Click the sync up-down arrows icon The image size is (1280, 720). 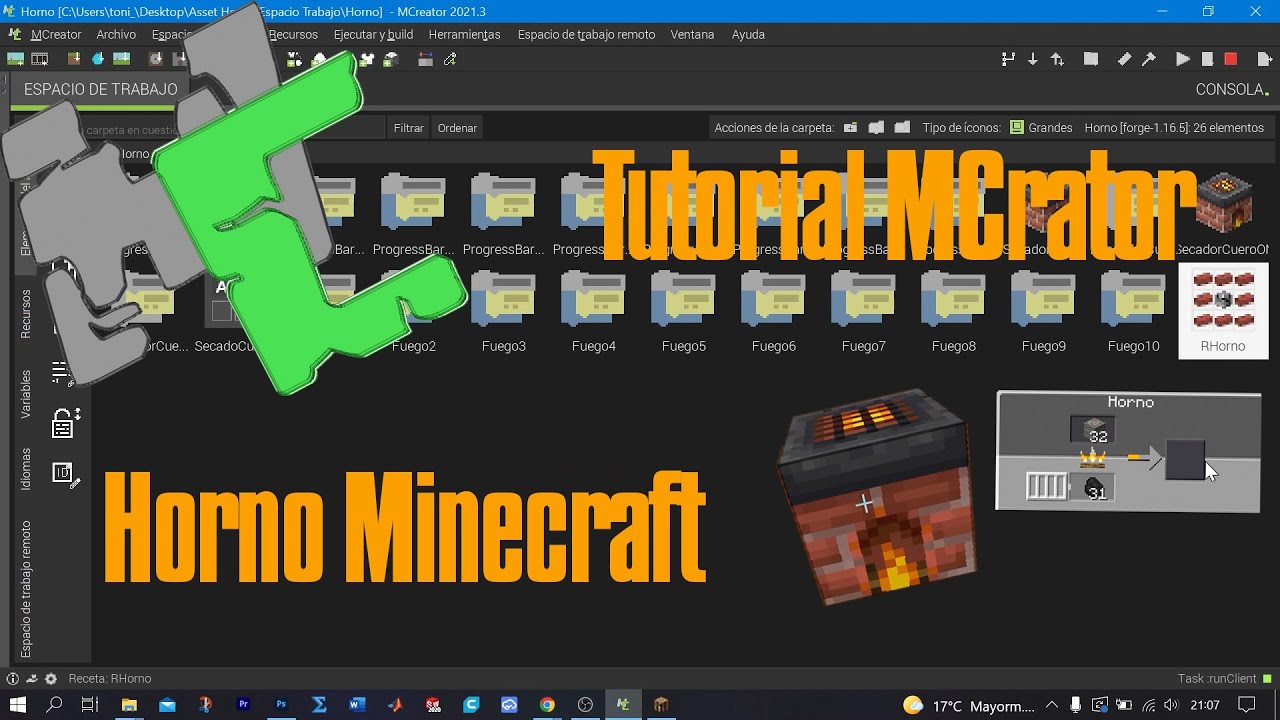click(1057, 59)
